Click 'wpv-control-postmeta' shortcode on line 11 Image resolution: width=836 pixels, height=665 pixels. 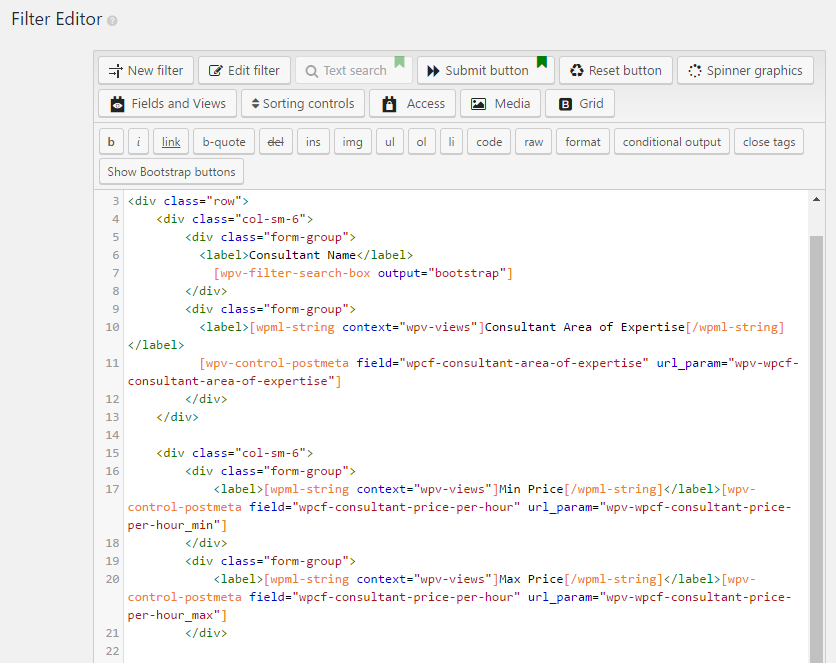click(277, 363)
